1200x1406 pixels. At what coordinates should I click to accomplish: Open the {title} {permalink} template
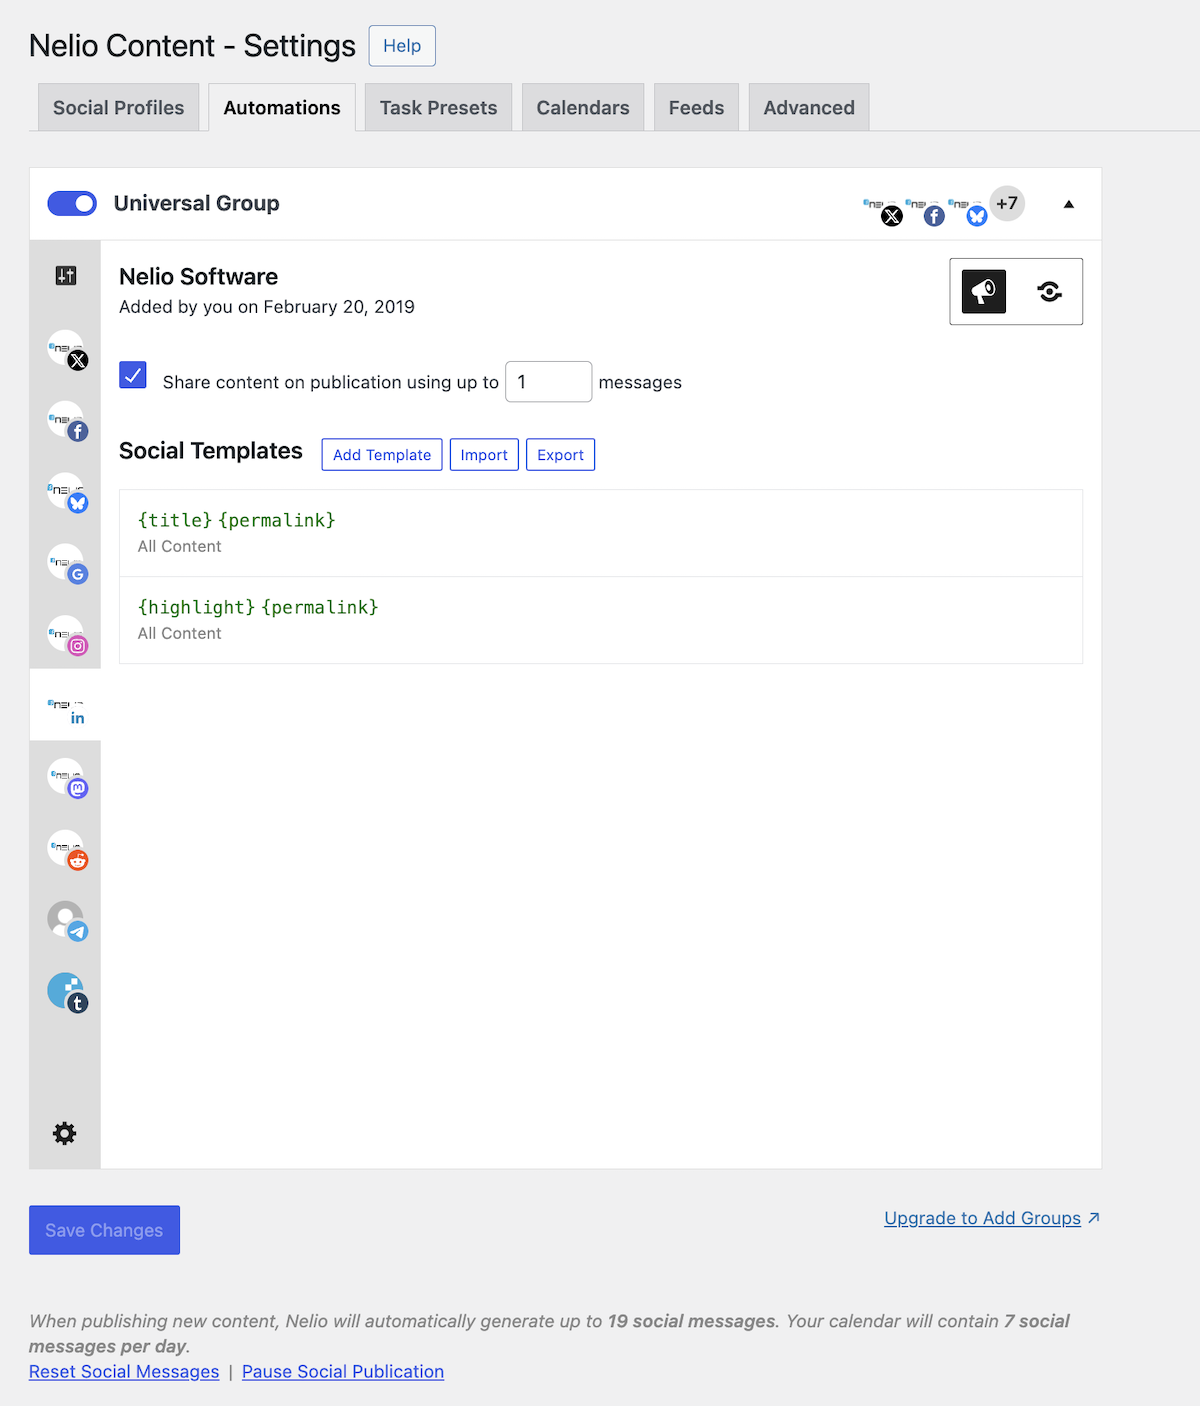pyautogui.click(x=601, y=533)
